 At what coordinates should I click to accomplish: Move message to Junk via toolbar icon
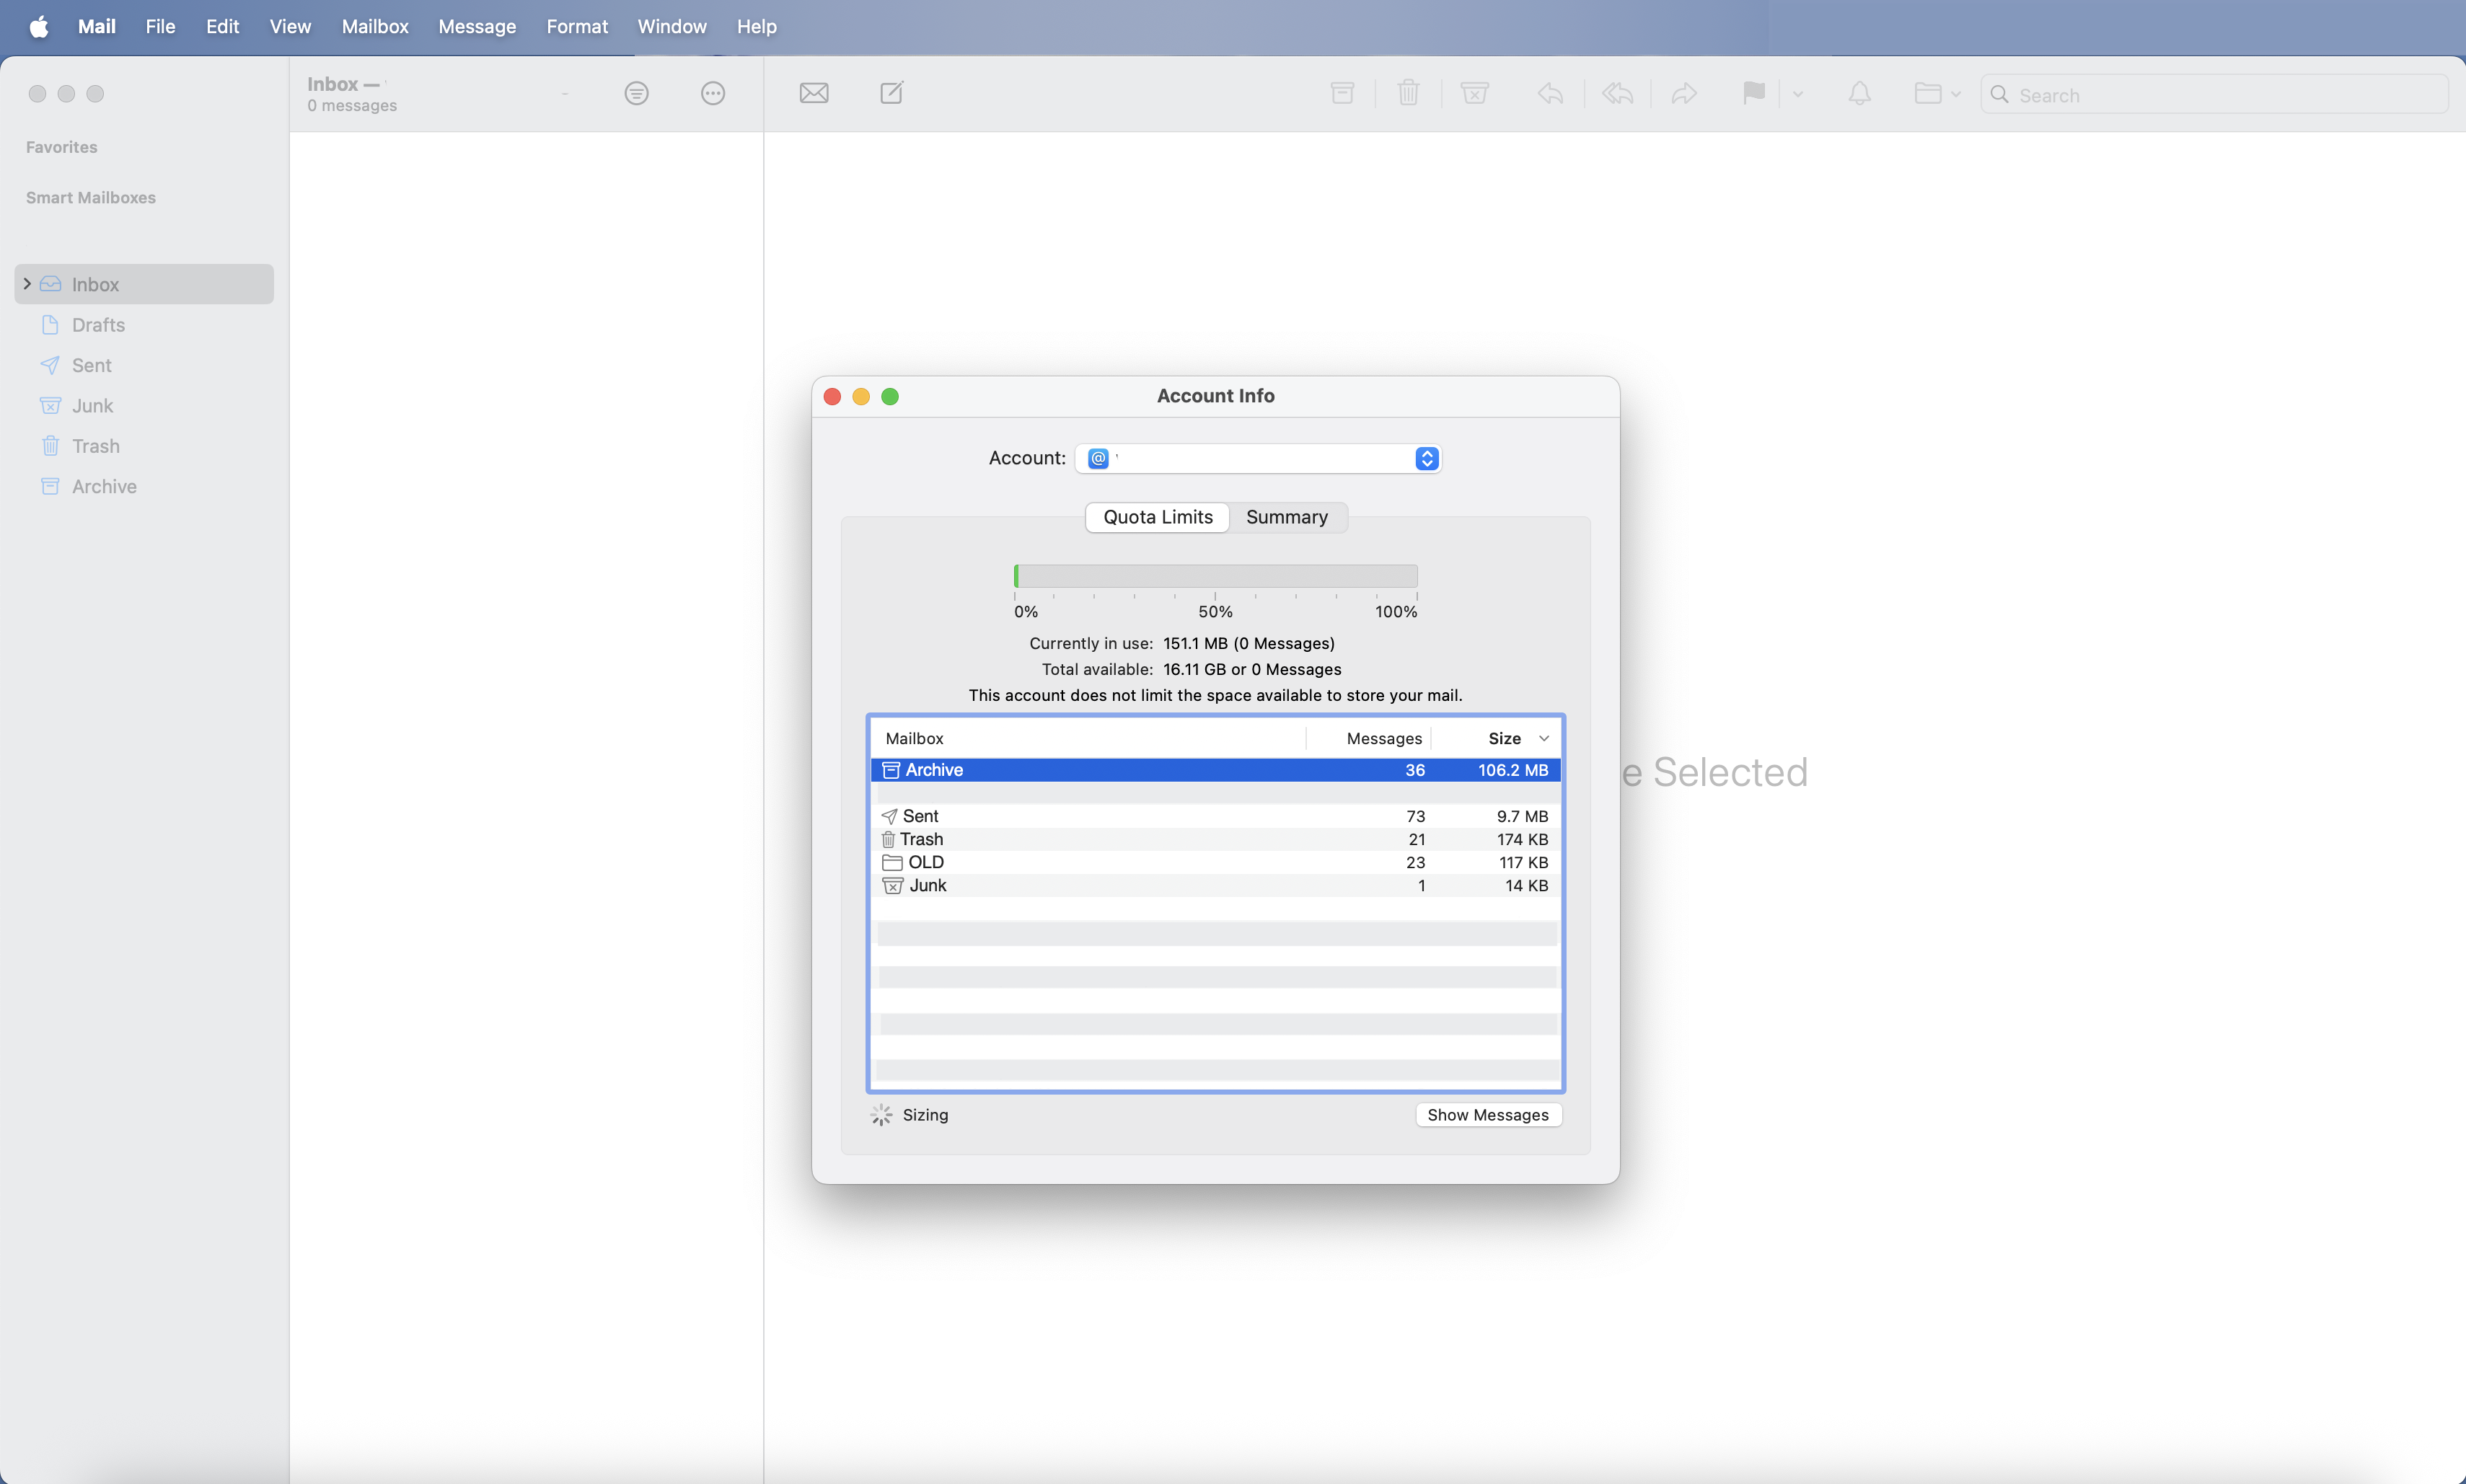[1474, 93]
